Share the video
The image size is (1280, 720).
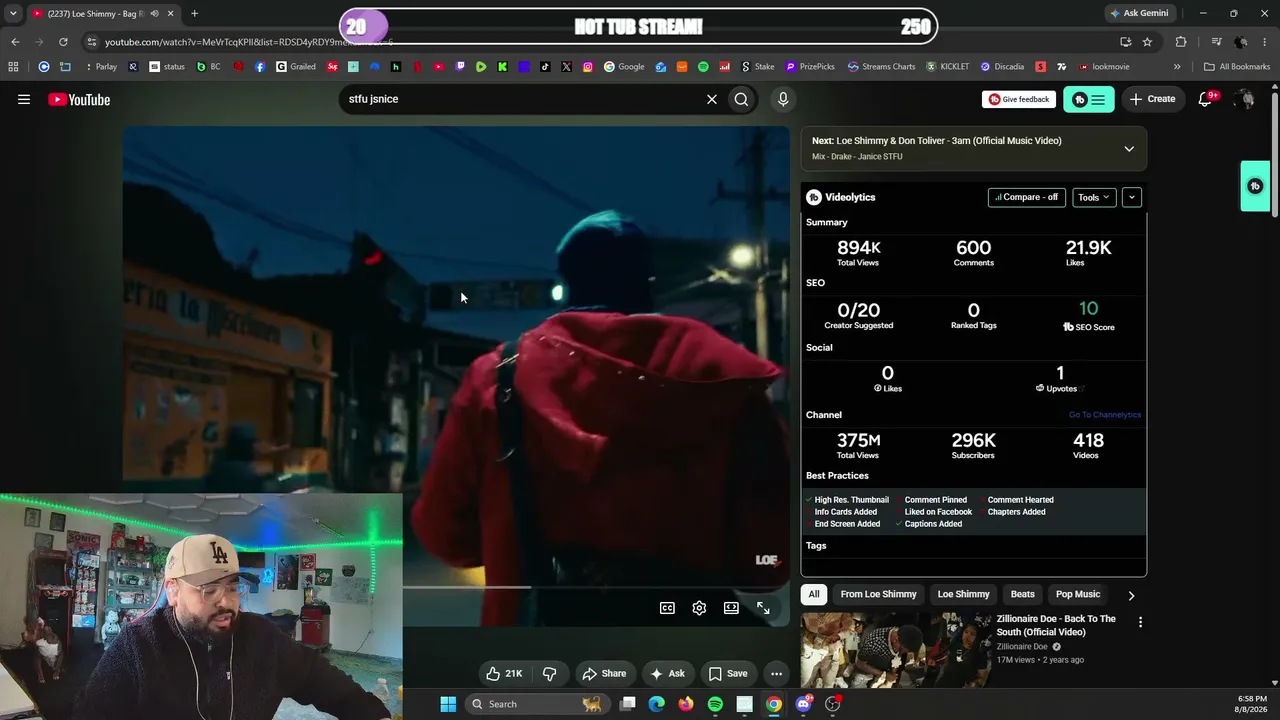click(x=604, y=674)
